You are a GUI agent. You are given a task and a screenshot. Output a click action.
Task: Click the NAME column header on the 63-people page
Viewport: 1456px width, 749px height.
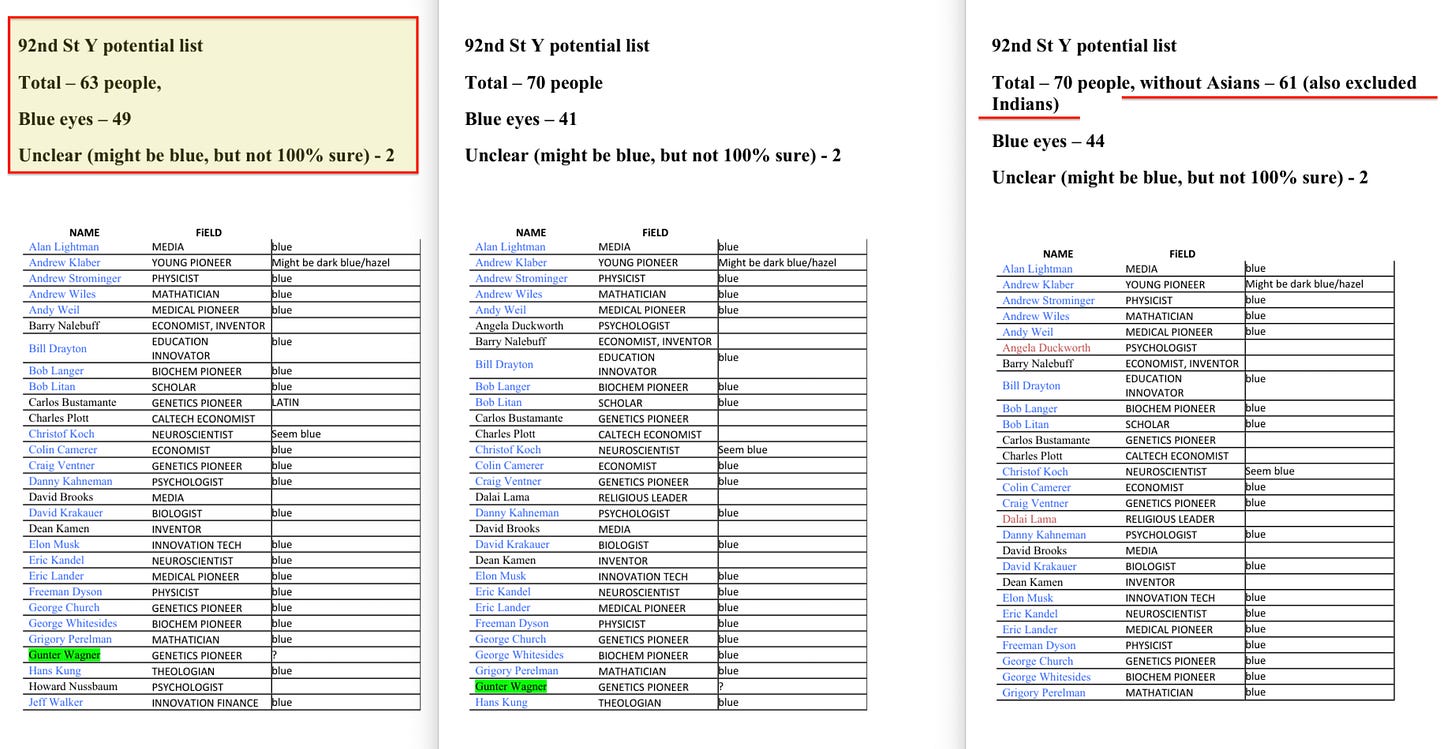[x=84, y=232]
